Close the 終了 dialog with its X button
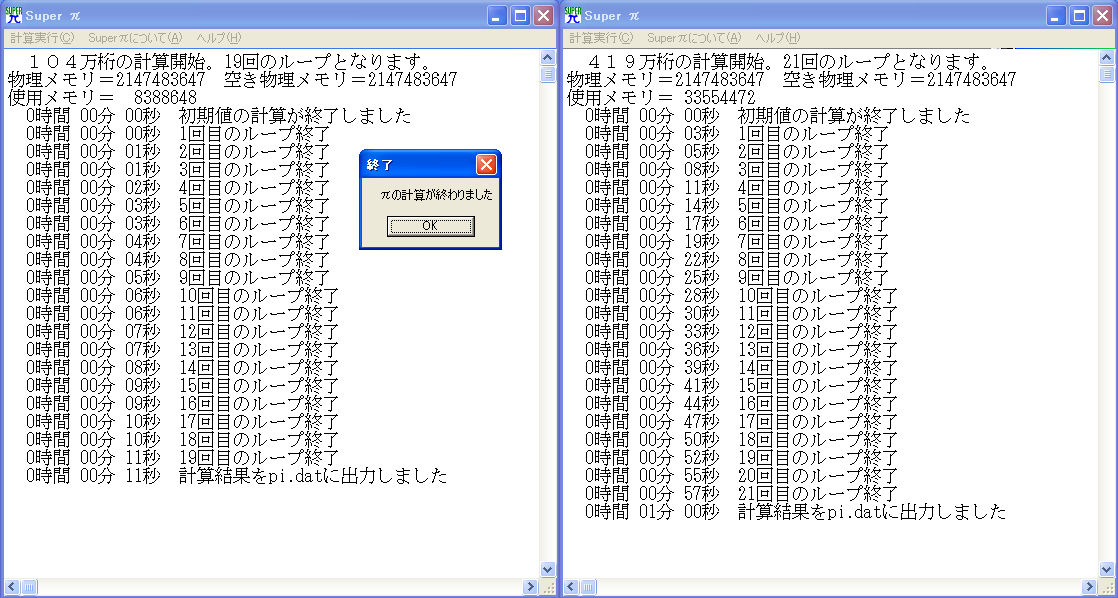1118x598 pixels. click(x=486, y=164)
